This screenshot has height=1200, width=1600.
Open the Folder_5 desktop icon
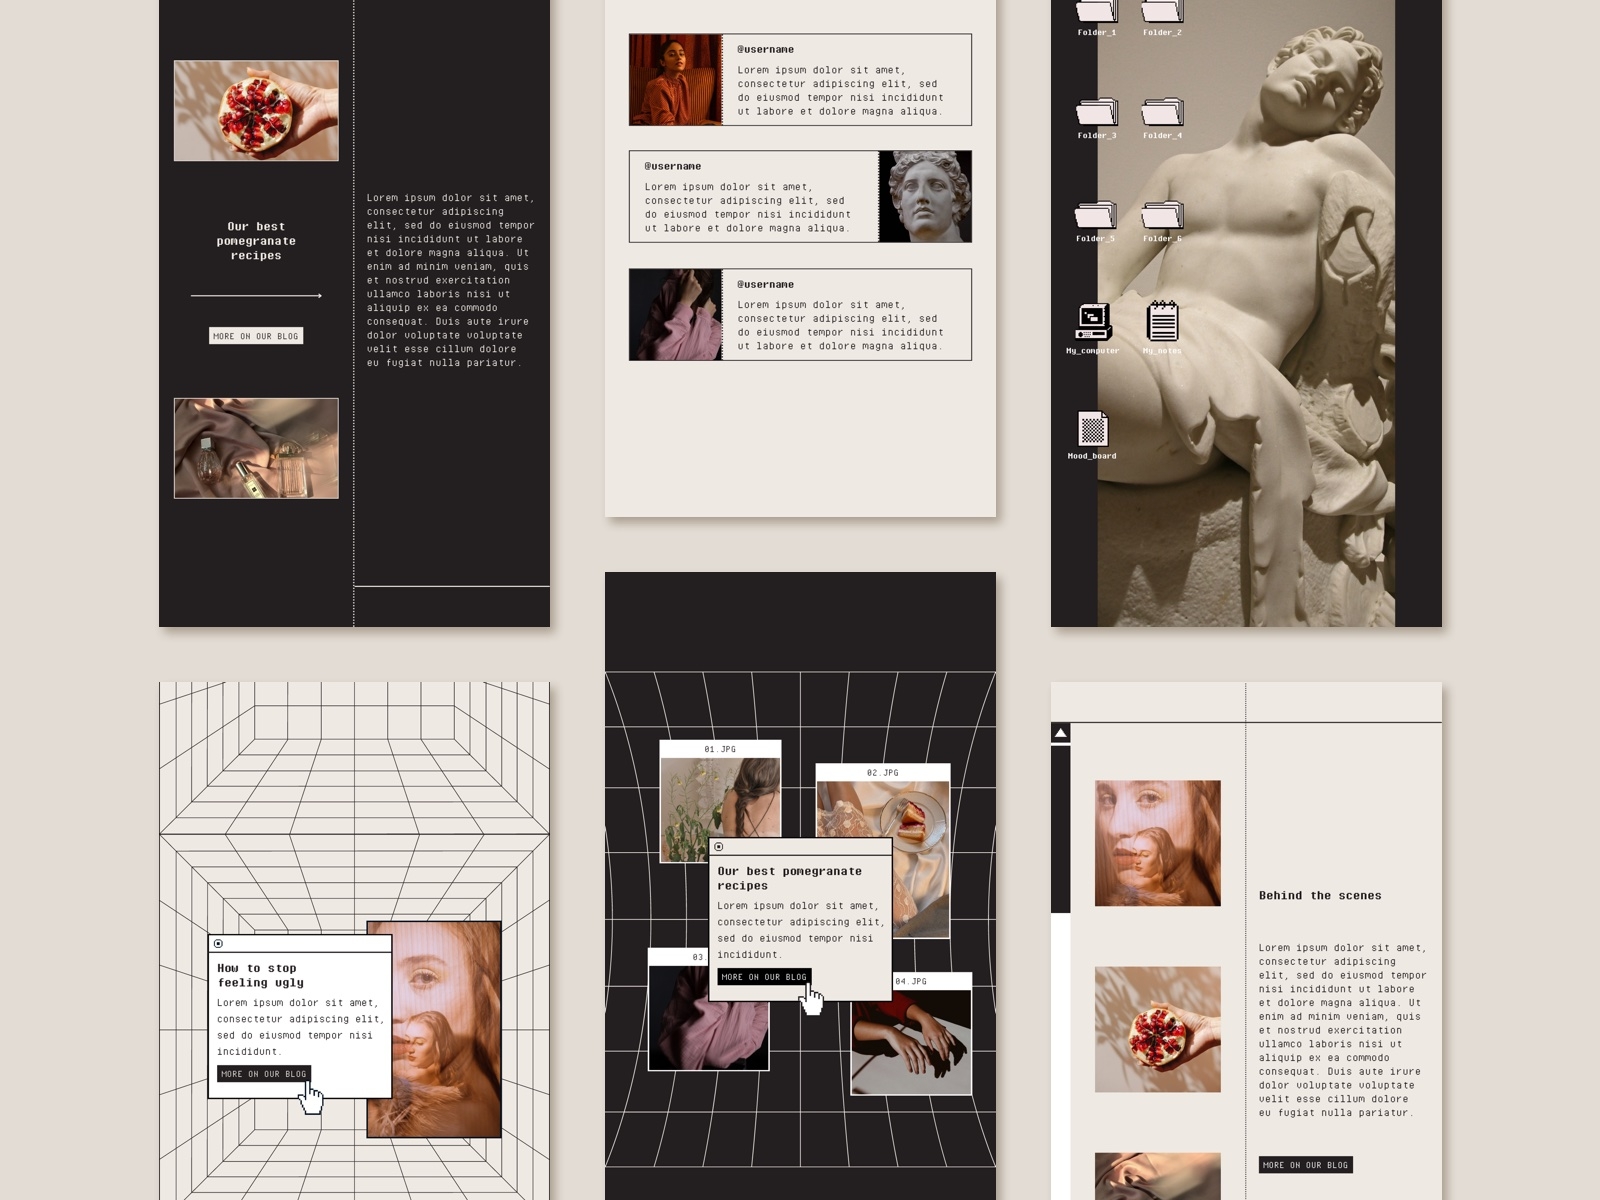coord(1096,214)
